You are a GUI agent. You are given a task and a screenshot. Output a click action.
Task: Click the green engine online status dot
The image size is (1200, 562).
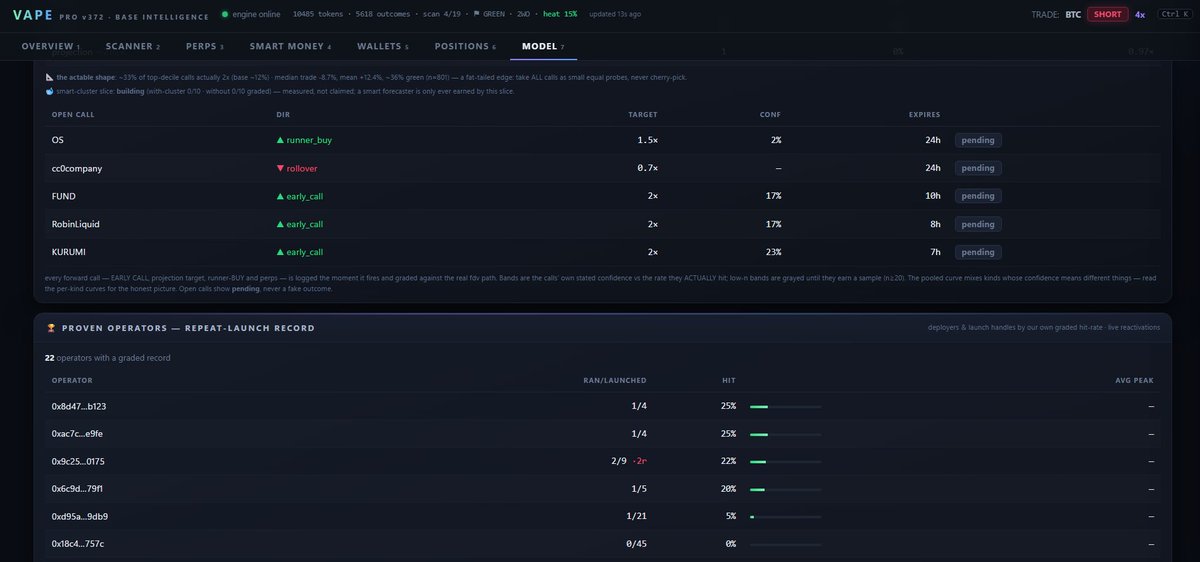[224, 15]
